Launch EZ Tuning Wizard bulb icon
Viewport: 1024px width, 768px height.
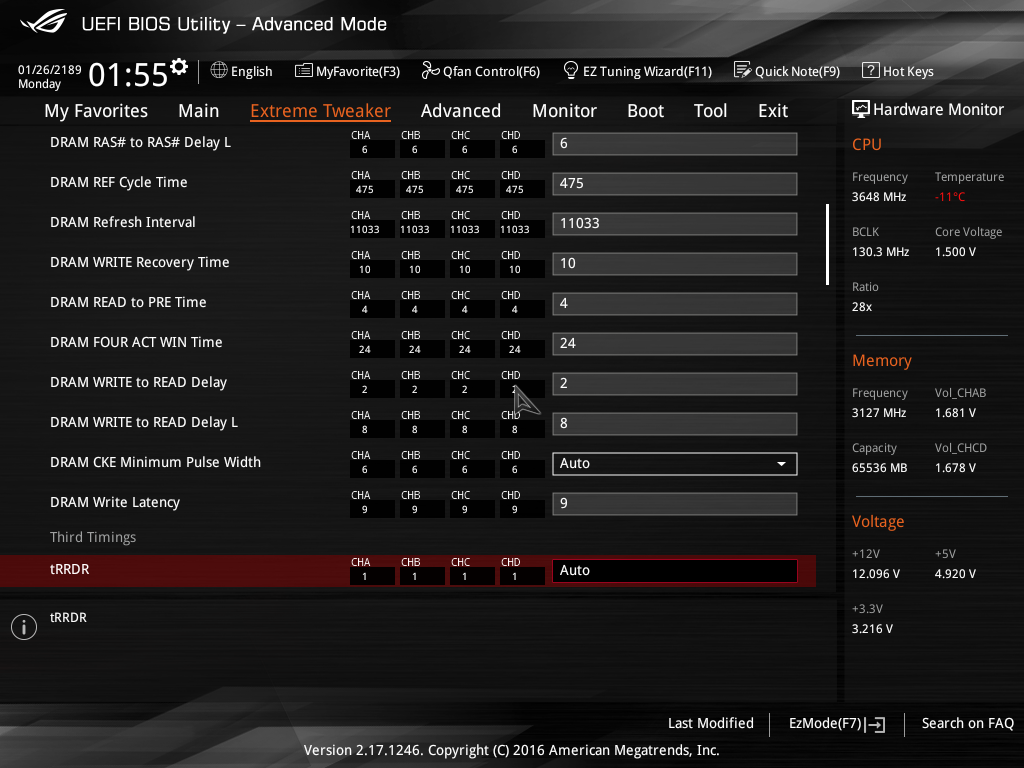[x=571, y=70]
